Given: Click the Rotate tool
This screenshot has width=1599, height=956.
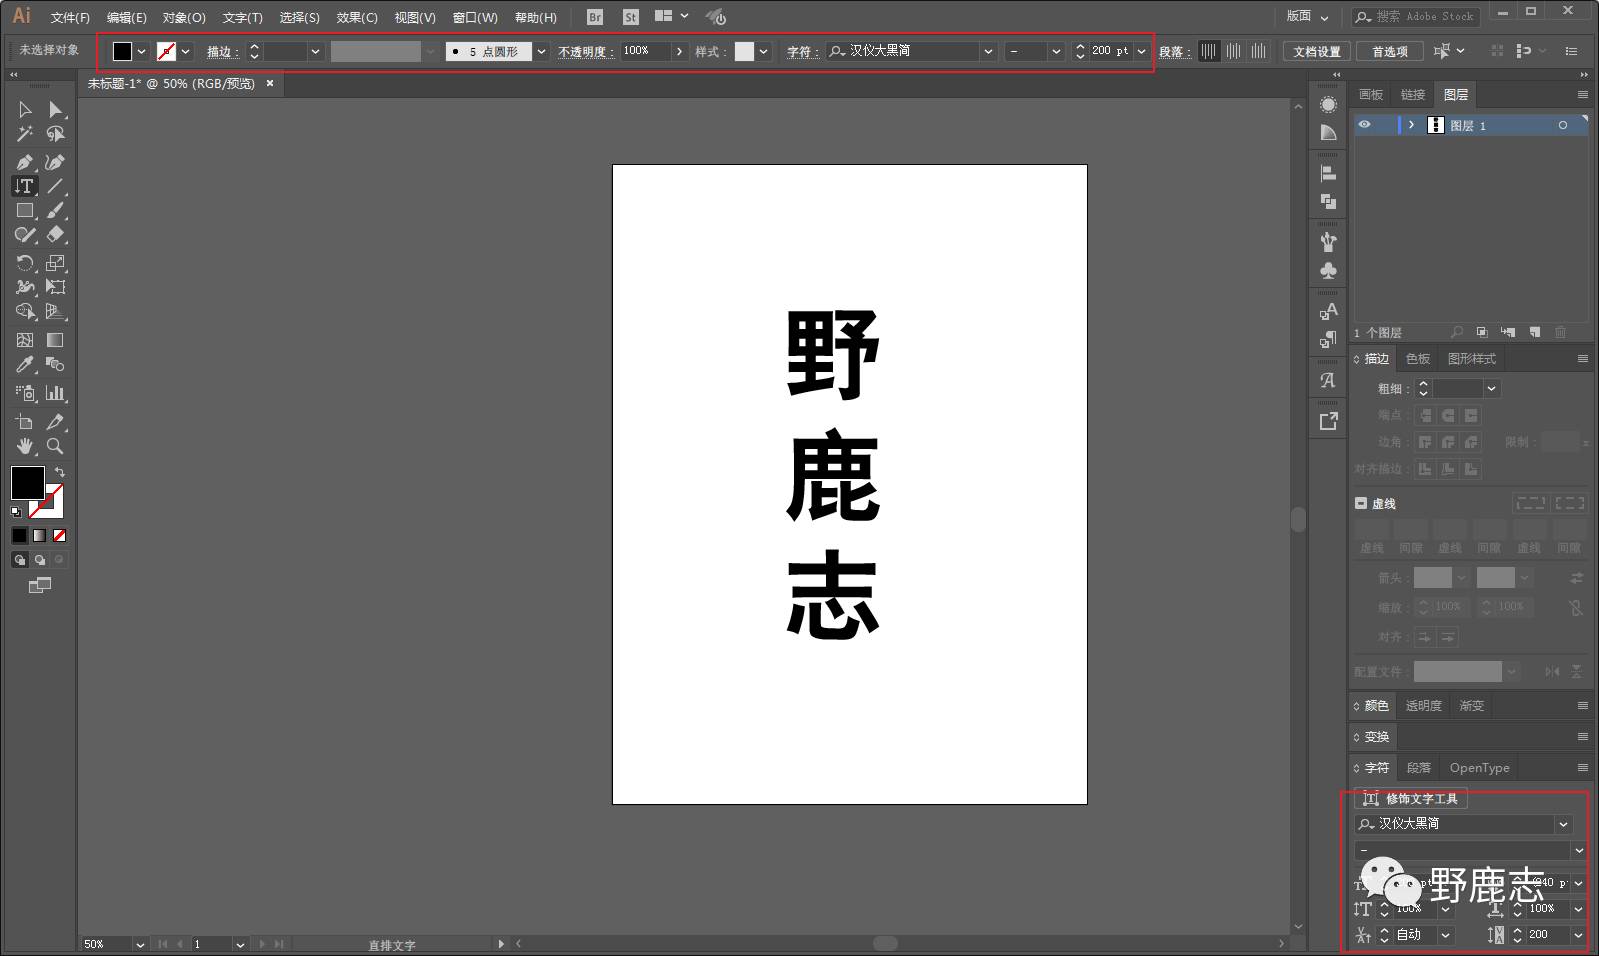Looking at the screenshot, I should [24, 263].
